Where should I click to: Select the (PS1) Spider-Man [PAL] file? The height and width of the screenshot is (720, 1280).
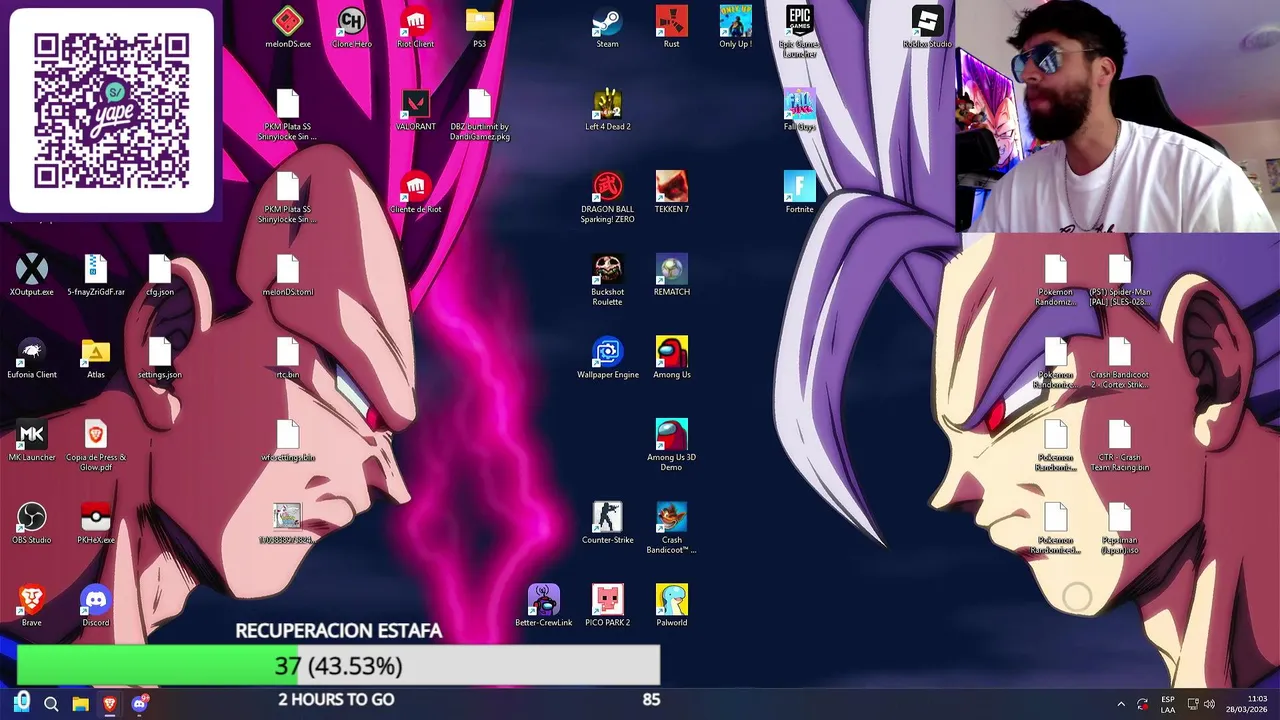pyautogui.click(x=1119, y=281)
